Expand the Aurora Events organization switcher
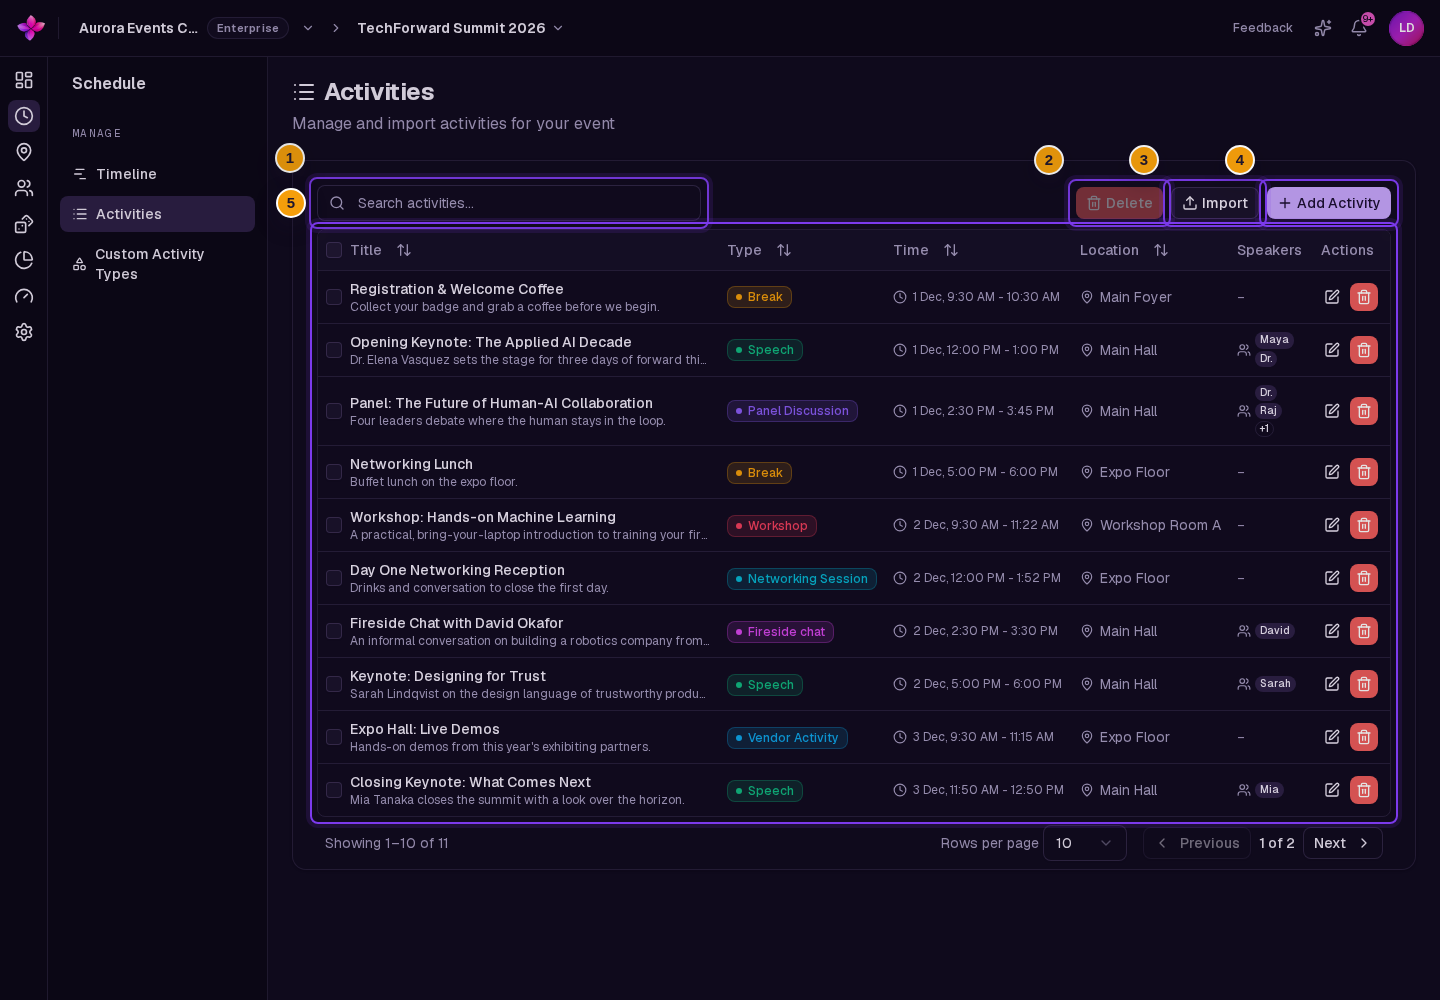This screenshot has height=1000, width=1440. 308,28
